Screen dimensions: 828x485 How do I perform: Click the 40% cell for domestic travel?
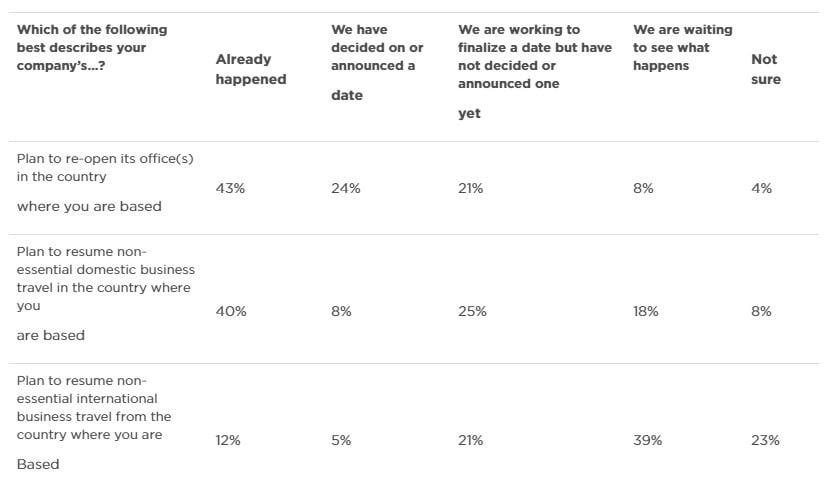tap(231, 311)
